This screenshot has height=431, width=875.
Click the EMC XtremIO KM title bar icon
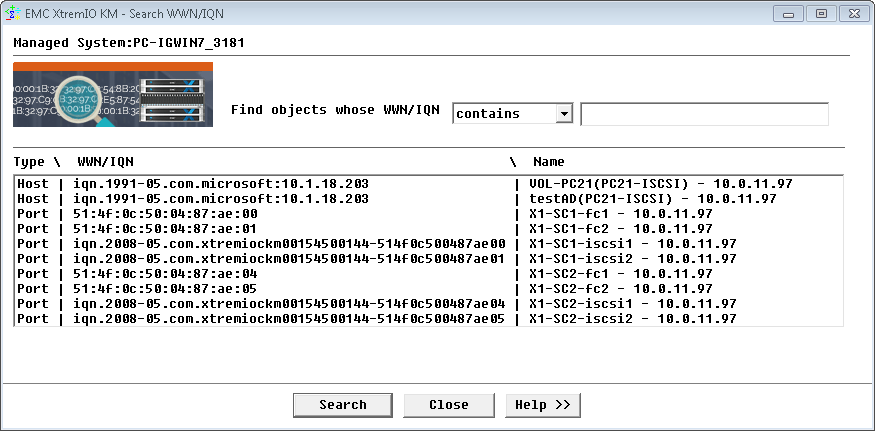pos(12,13)
